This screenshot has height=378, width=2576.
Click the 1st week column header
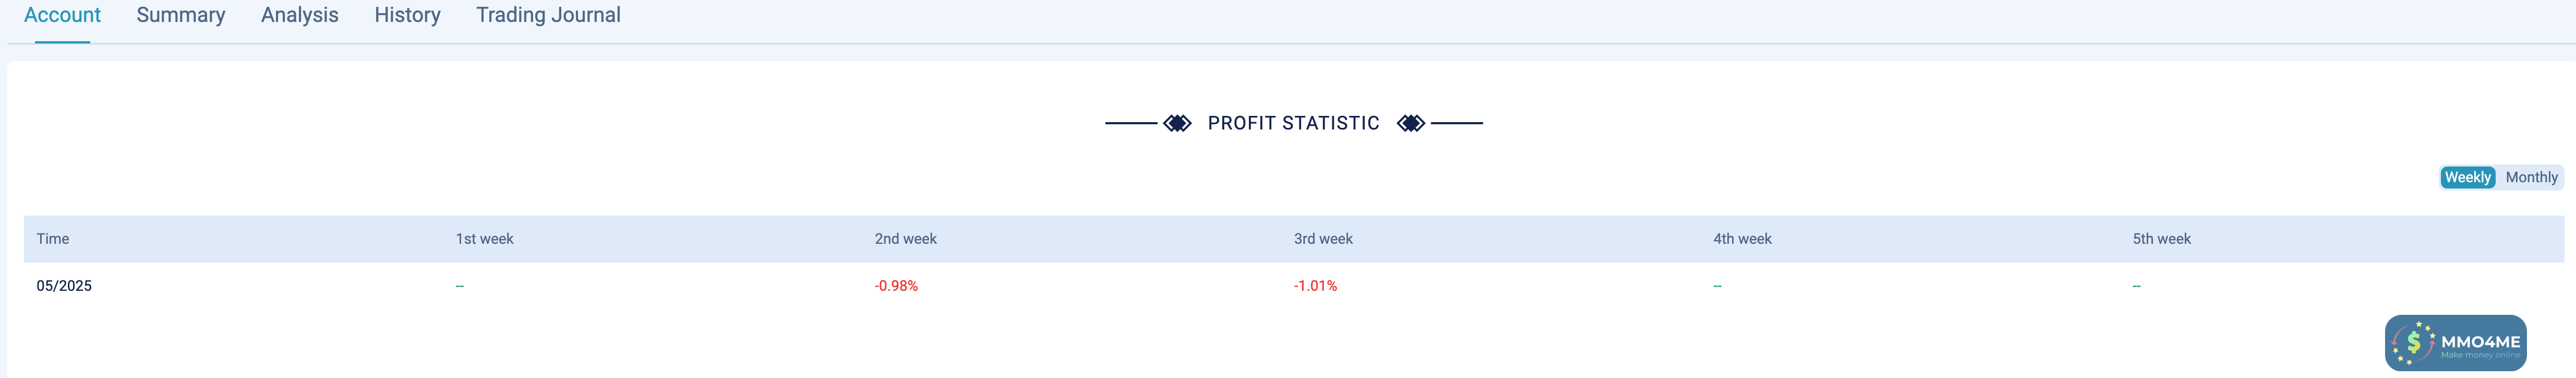(x=484, y=239)
